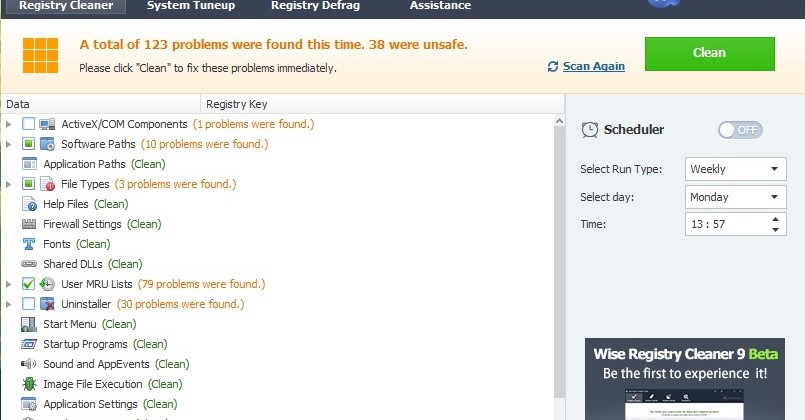Screen dimensions: 805x420
Task: Click the Scan Again link
Action: 593,66
